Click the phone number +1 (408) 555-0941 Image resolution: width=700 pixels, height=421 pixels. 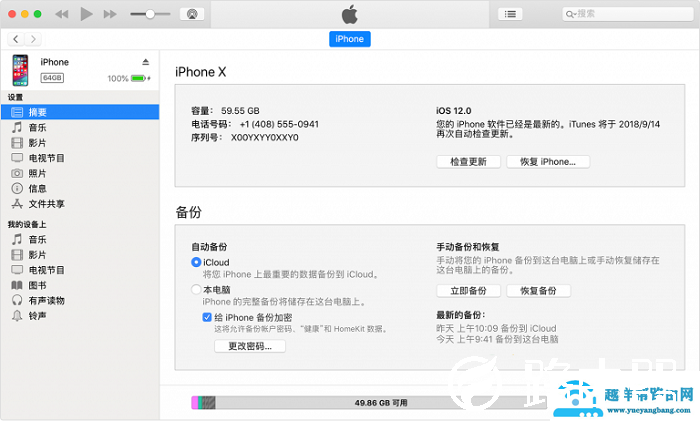pyautogui.click(x=279, y=124)
